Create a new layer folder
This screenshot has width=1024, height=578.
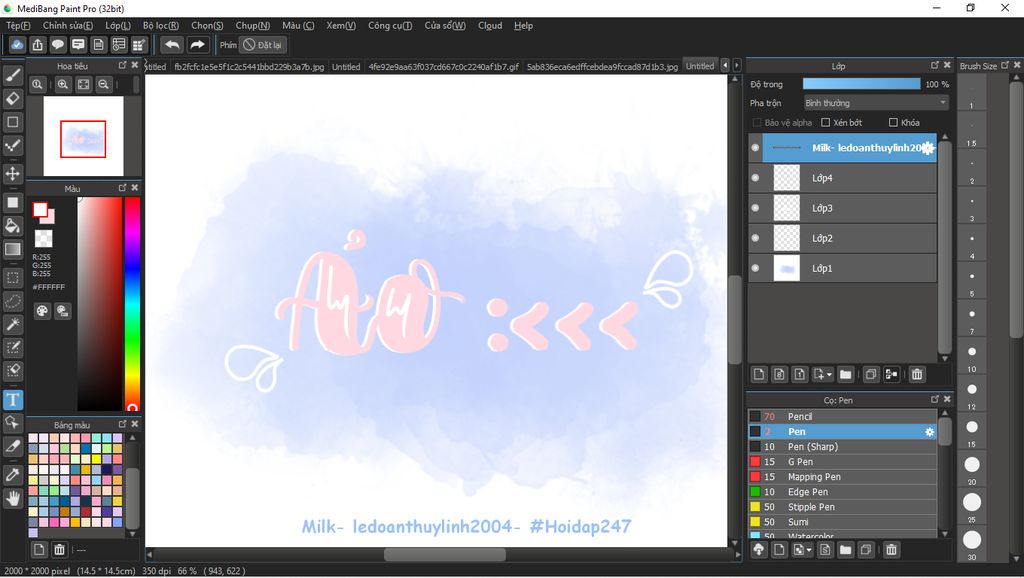[x=845, y=374]
